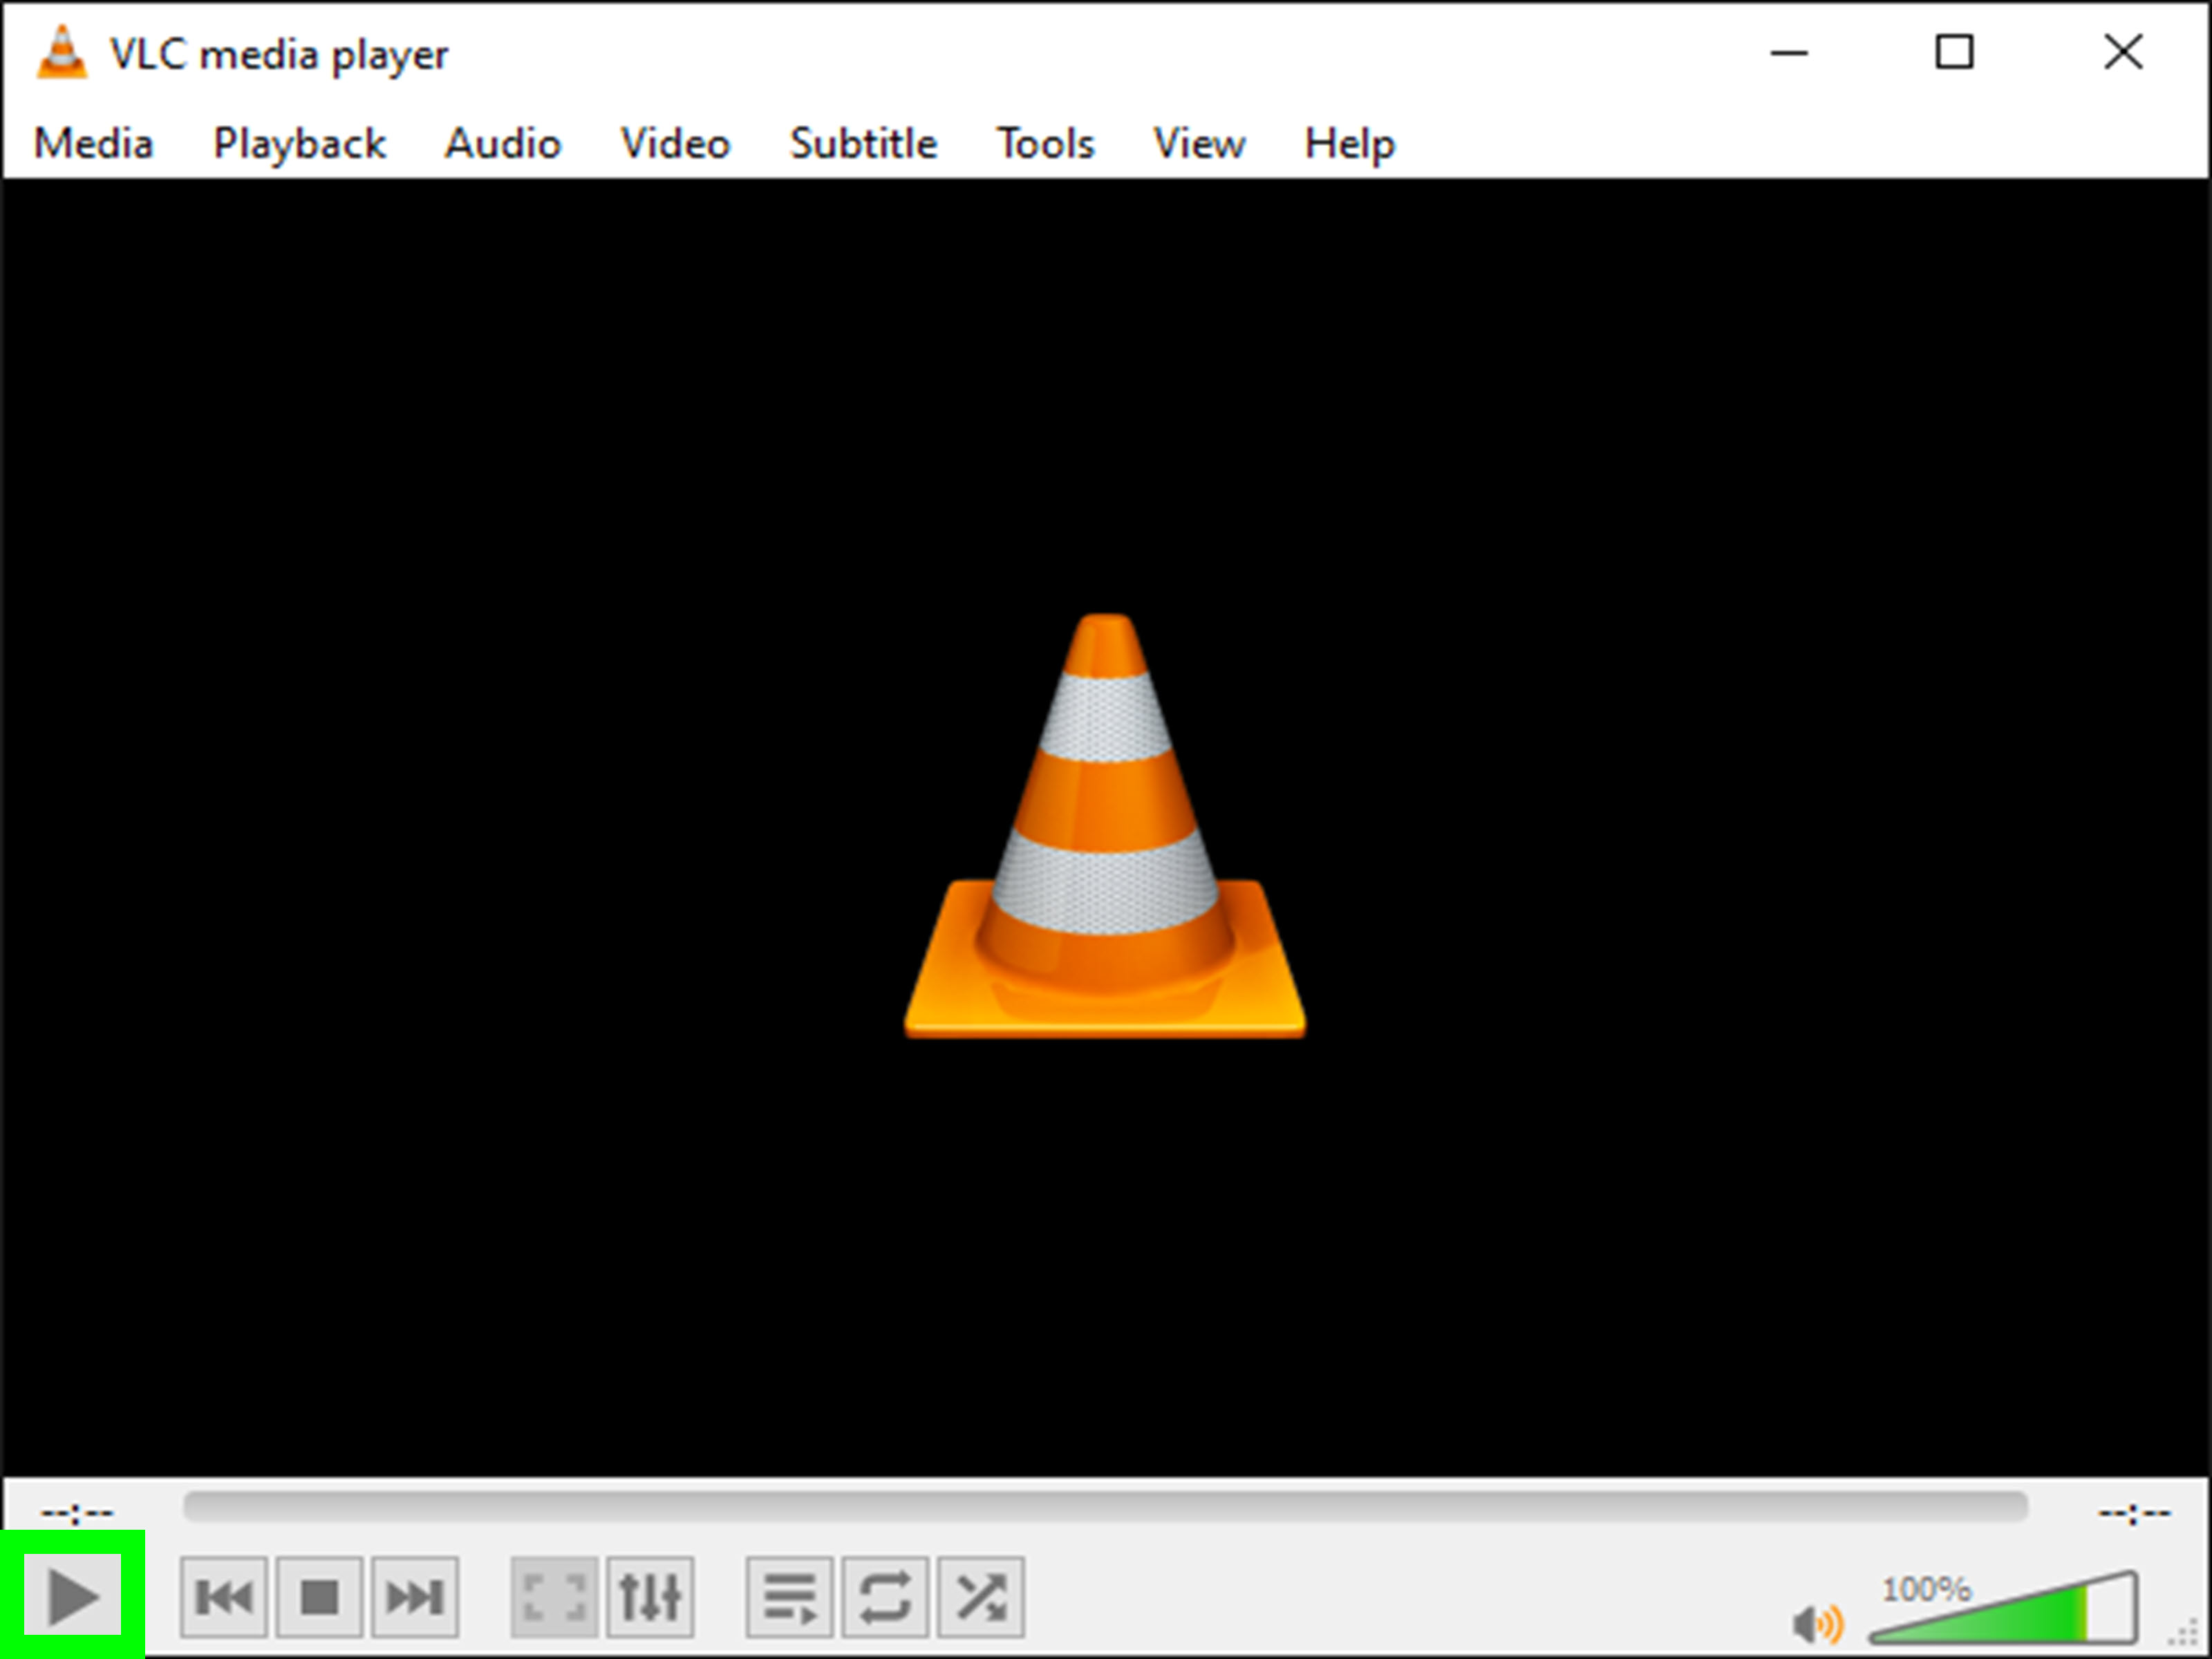The width and height of the screenshot is (2212, 1659).
Task: Click the playback seek bar
Action: (1105, 1506)
